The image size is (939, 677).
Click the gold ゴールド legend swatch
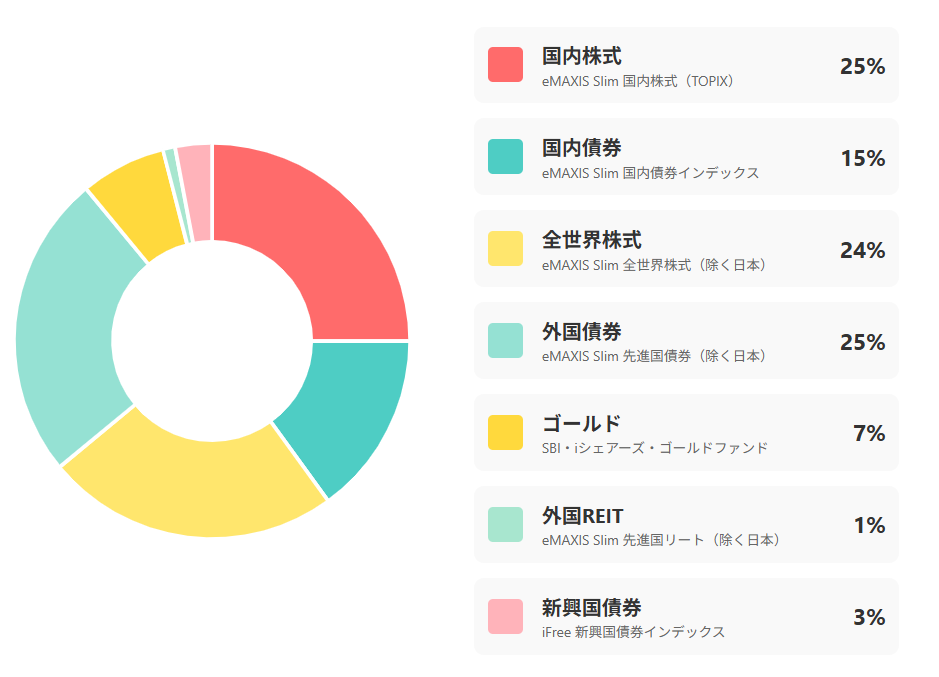[505, 433]
